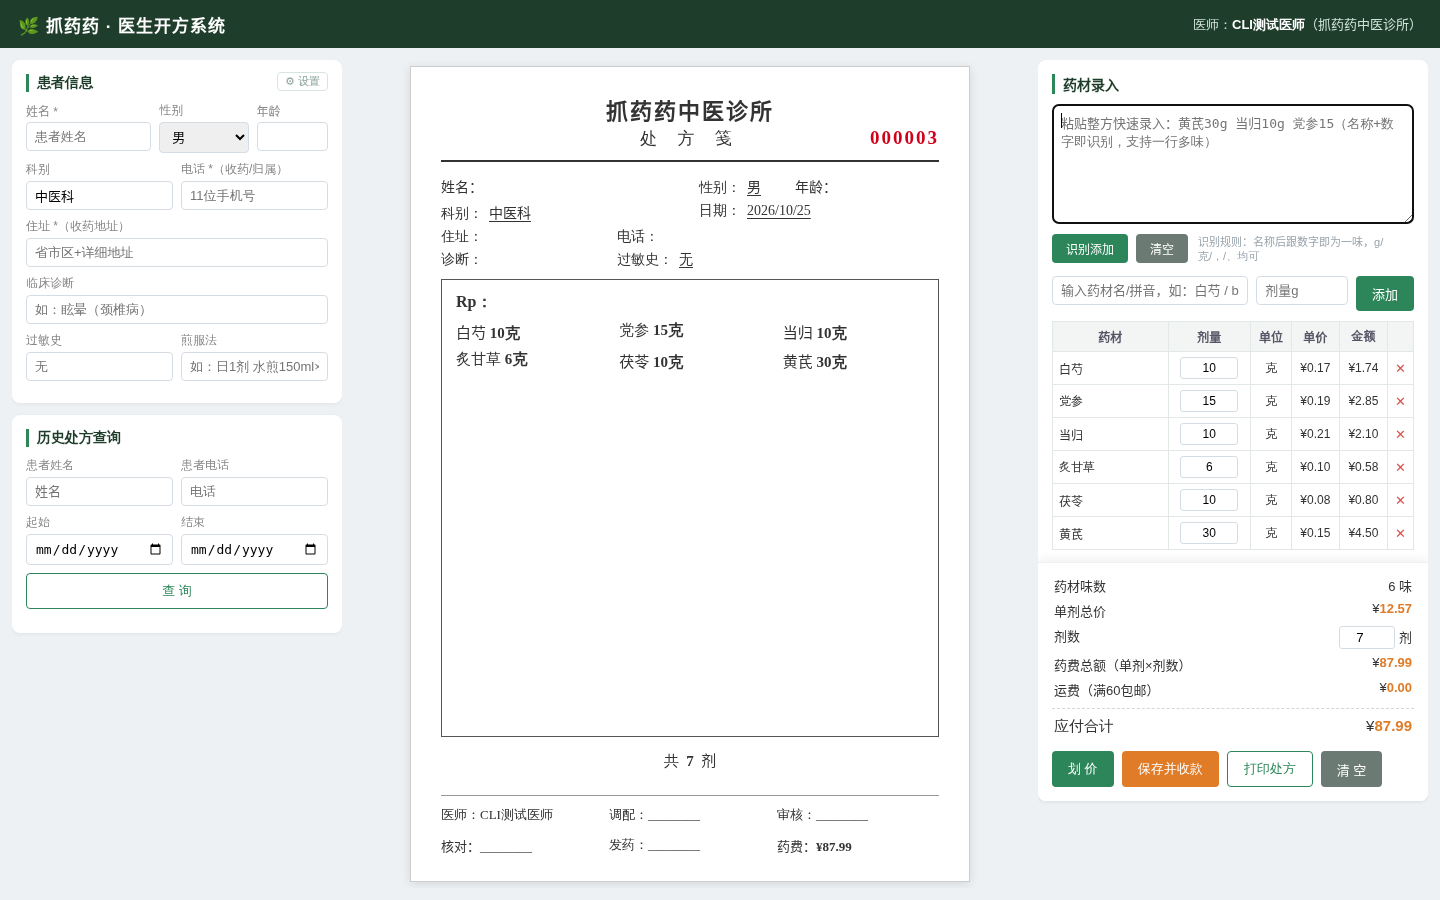This screenshot has height=900, width=1440.
Task: Click the red prescription number 000003
Action: click(x=904, y=138)
